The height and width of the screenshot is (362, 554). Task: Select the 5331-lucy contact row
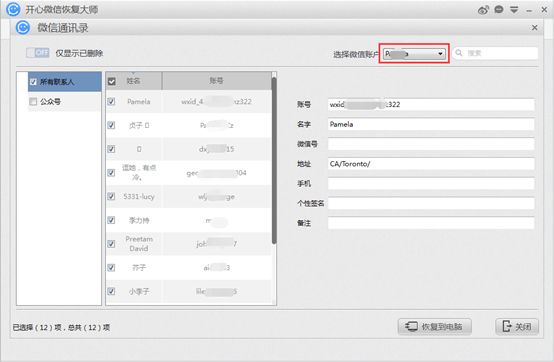tap(189, 197)
